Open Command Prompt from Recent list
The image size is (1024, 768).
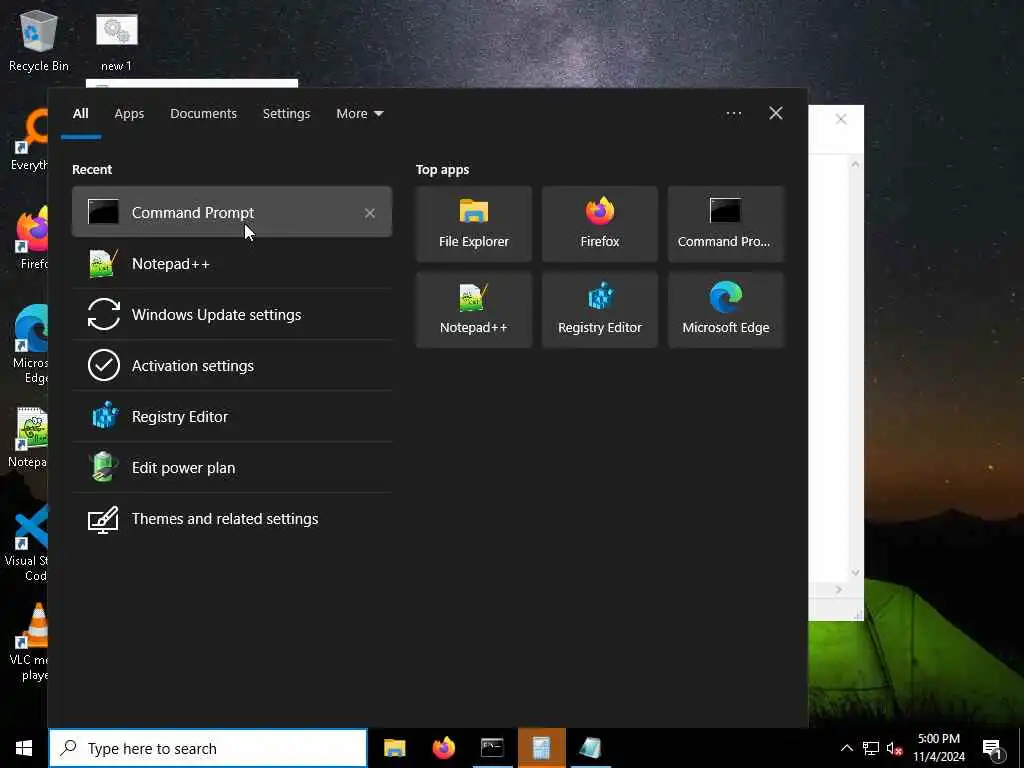pyautogui.click(x=232, y=212)
